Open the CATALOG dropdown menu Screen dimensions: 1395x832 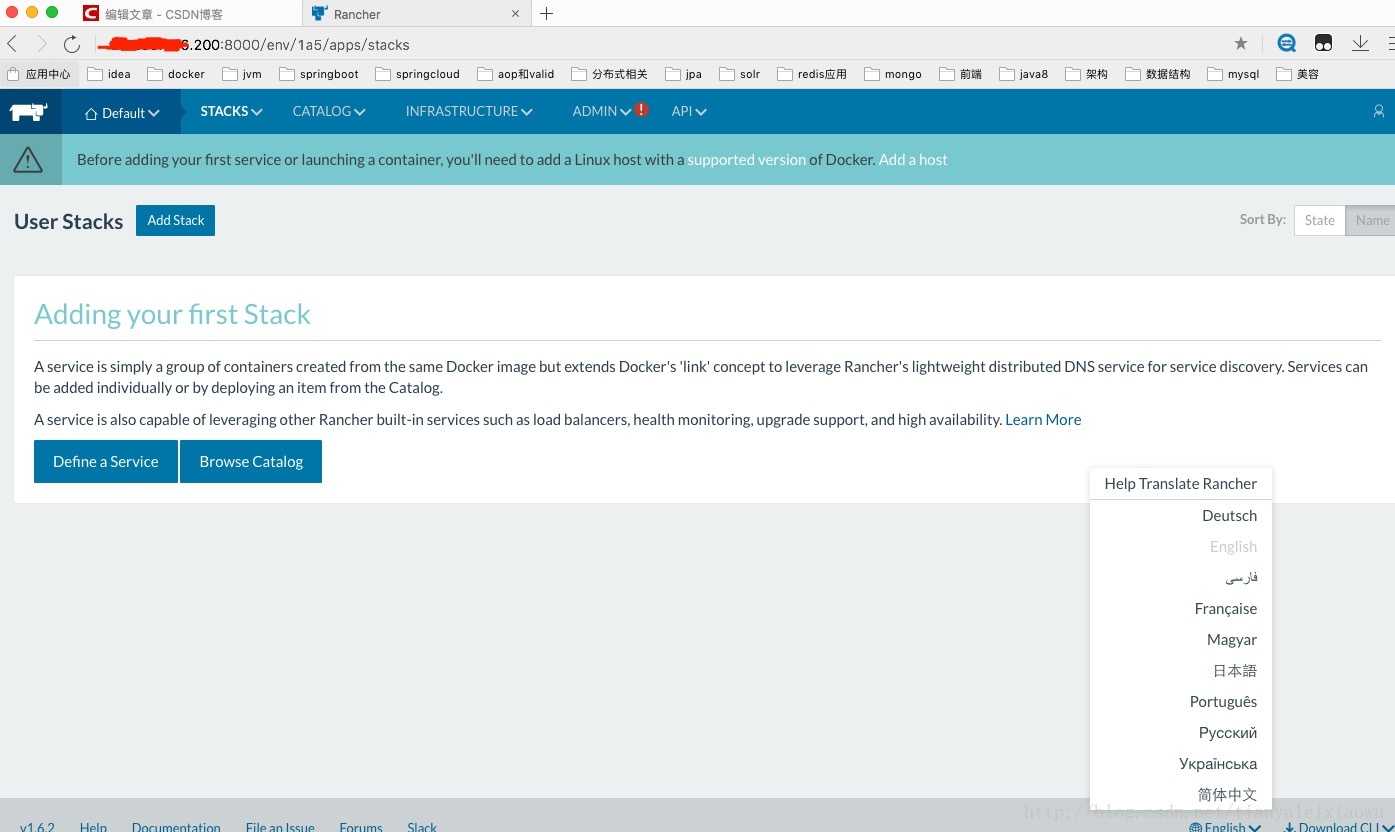329,111
